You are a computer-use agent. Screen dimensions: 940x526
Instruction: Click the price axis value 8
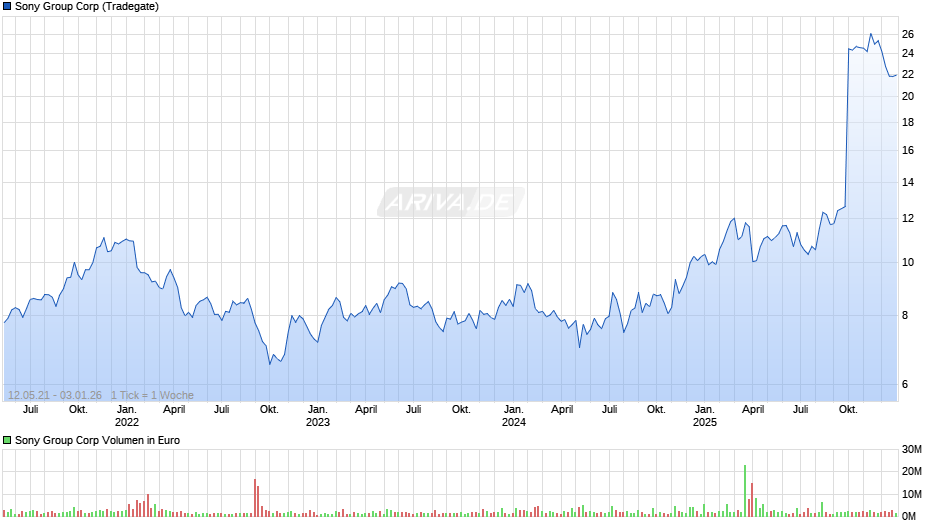click(905, 315)
